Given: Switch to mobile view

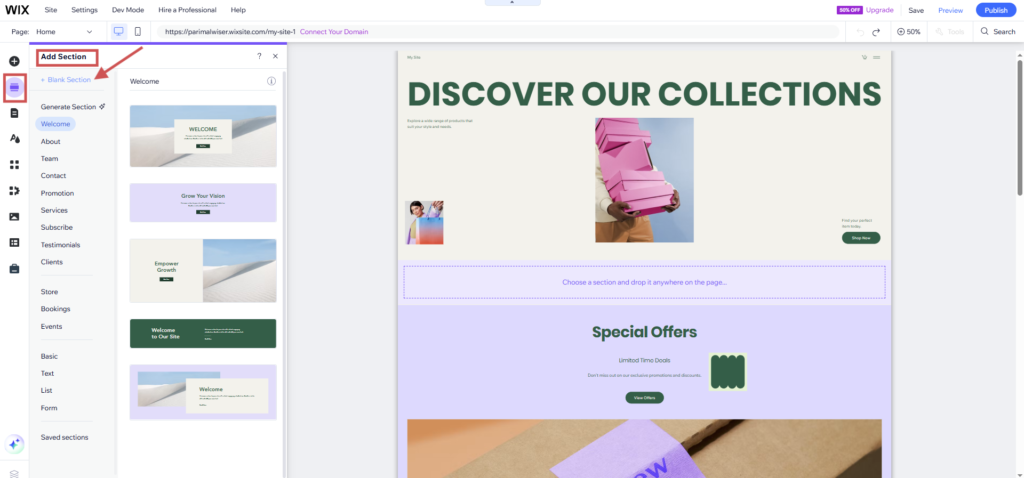Looking at the screenshot, I should 137,32.
